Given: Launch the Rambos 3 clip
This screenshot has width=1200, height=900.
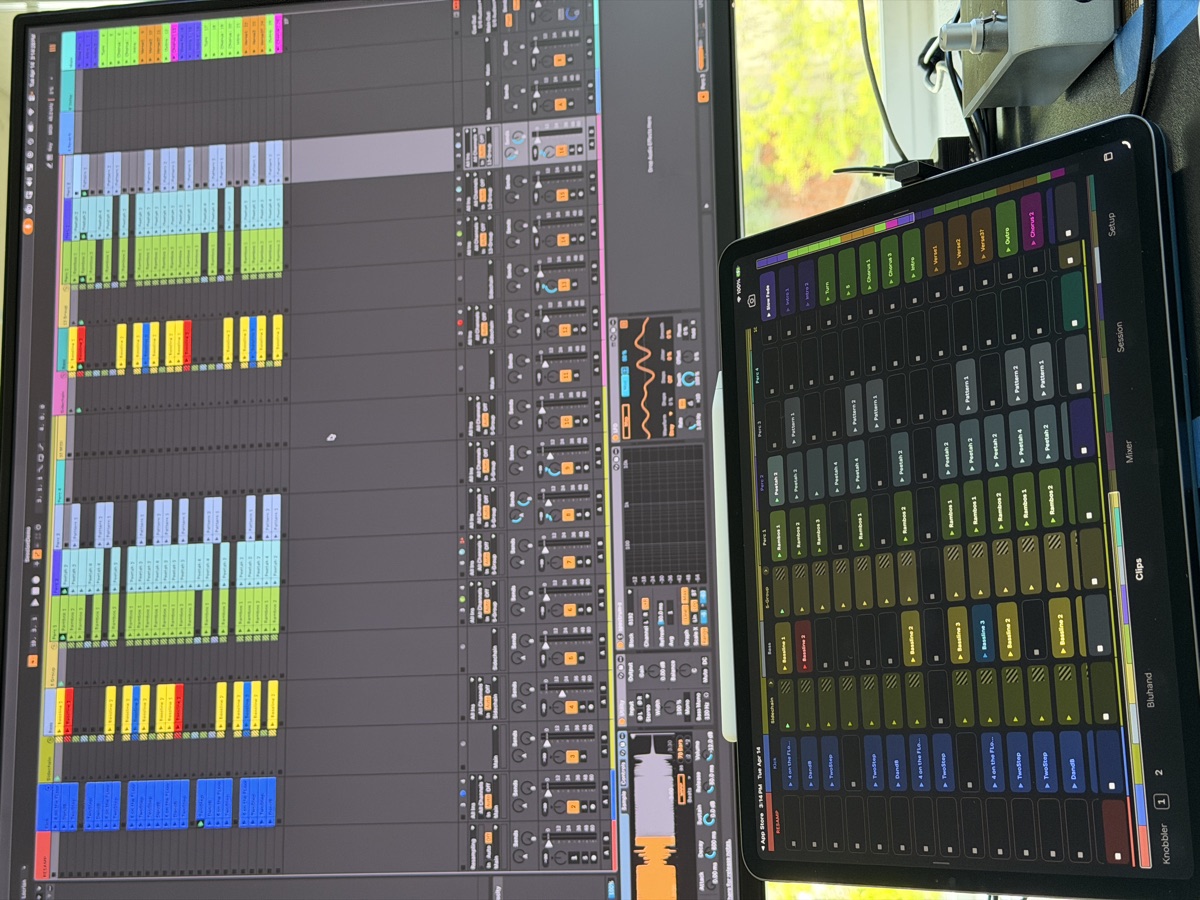Looking at the screenshot, I should point(819,532).
